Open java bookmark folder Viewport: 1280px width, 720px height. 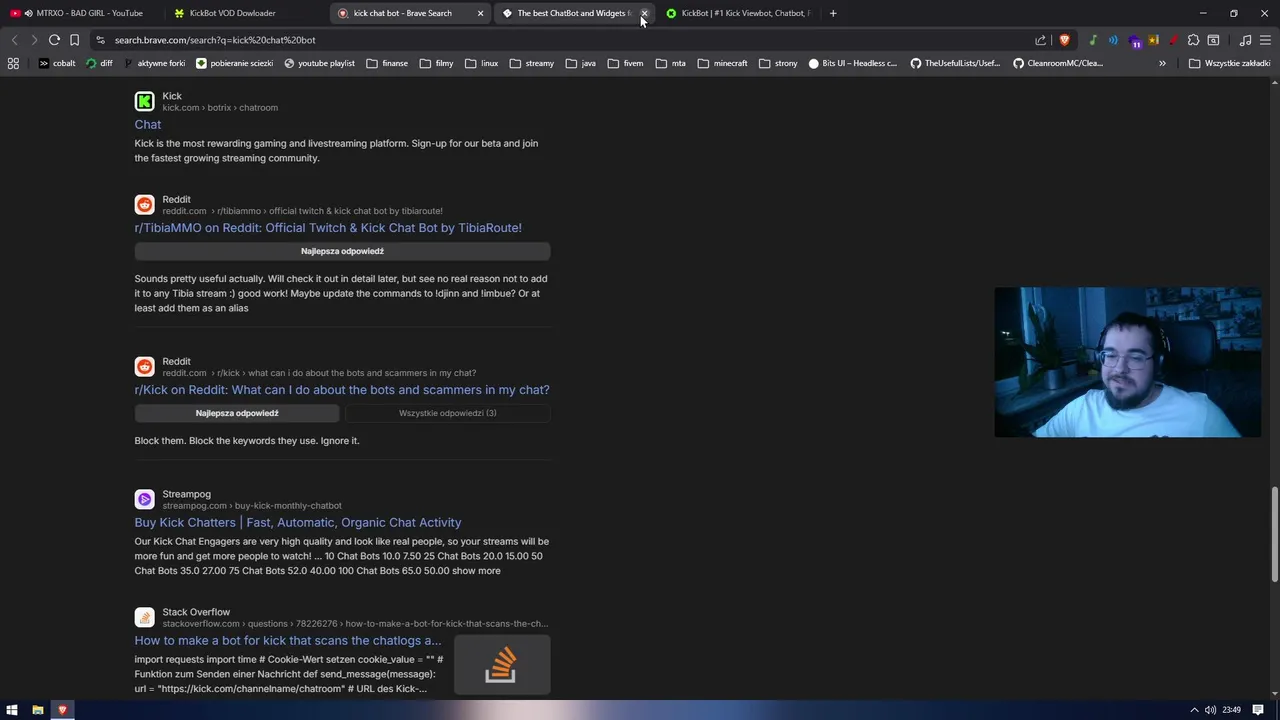tap(581, 63)
